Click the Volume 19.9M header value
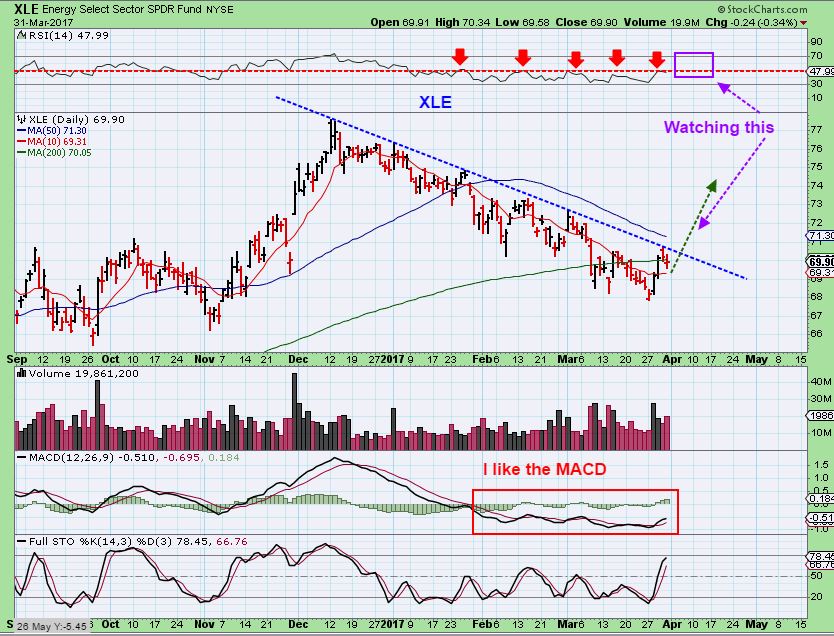Screen dimensions: 834x636 (661, 22)
